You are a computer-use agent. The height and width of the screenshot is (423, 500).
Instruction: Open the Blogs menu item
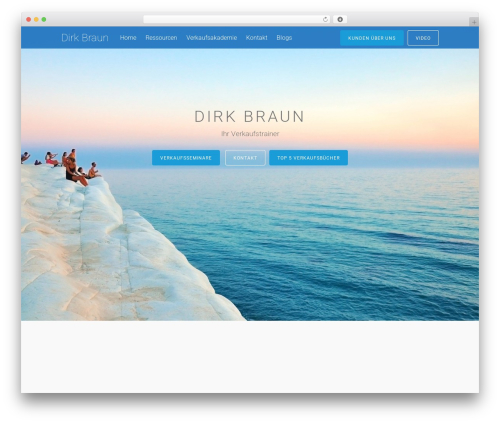point(284,38)
